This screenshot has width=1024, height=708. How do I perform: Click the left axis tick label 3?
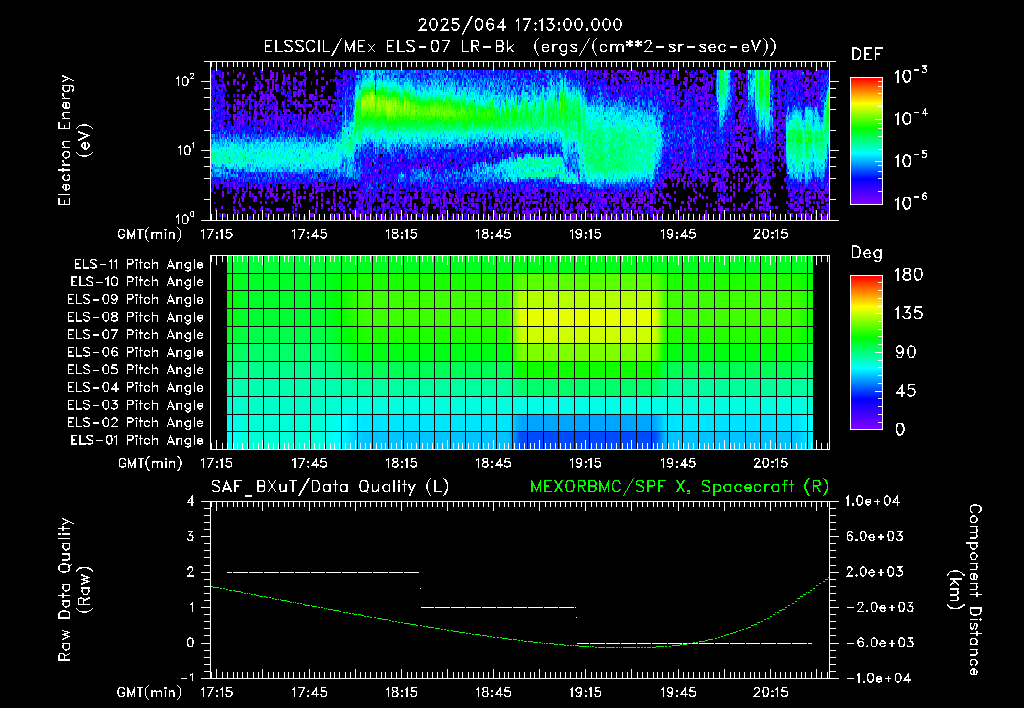[x=190, y=537]
